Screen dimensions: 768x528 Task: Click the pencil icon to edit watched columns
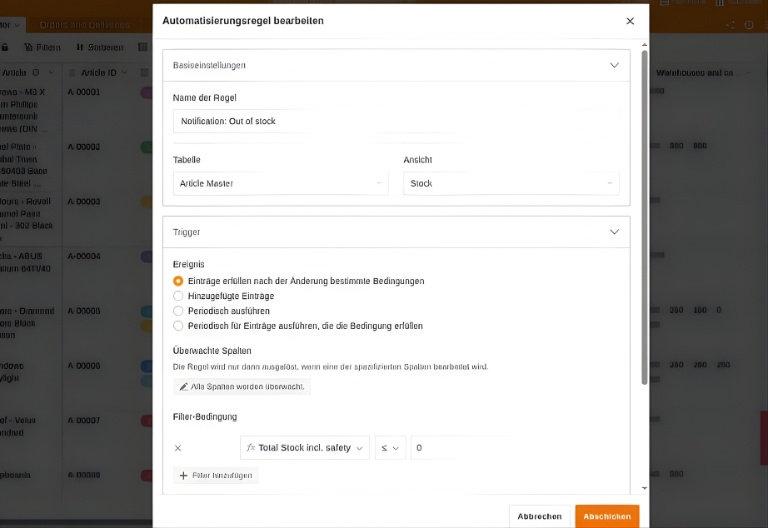184,386
